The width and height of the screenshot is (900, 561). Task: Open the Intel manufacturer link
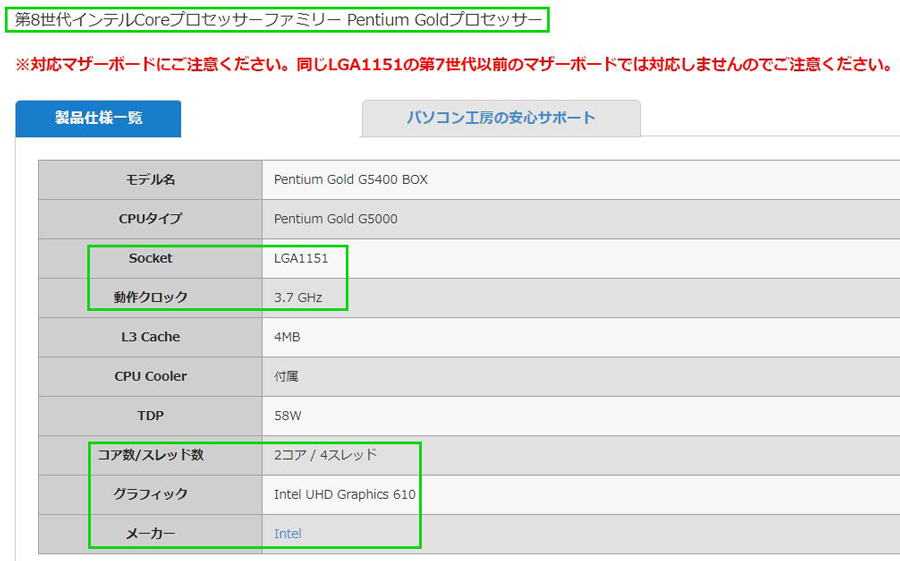tap(288, 533)
